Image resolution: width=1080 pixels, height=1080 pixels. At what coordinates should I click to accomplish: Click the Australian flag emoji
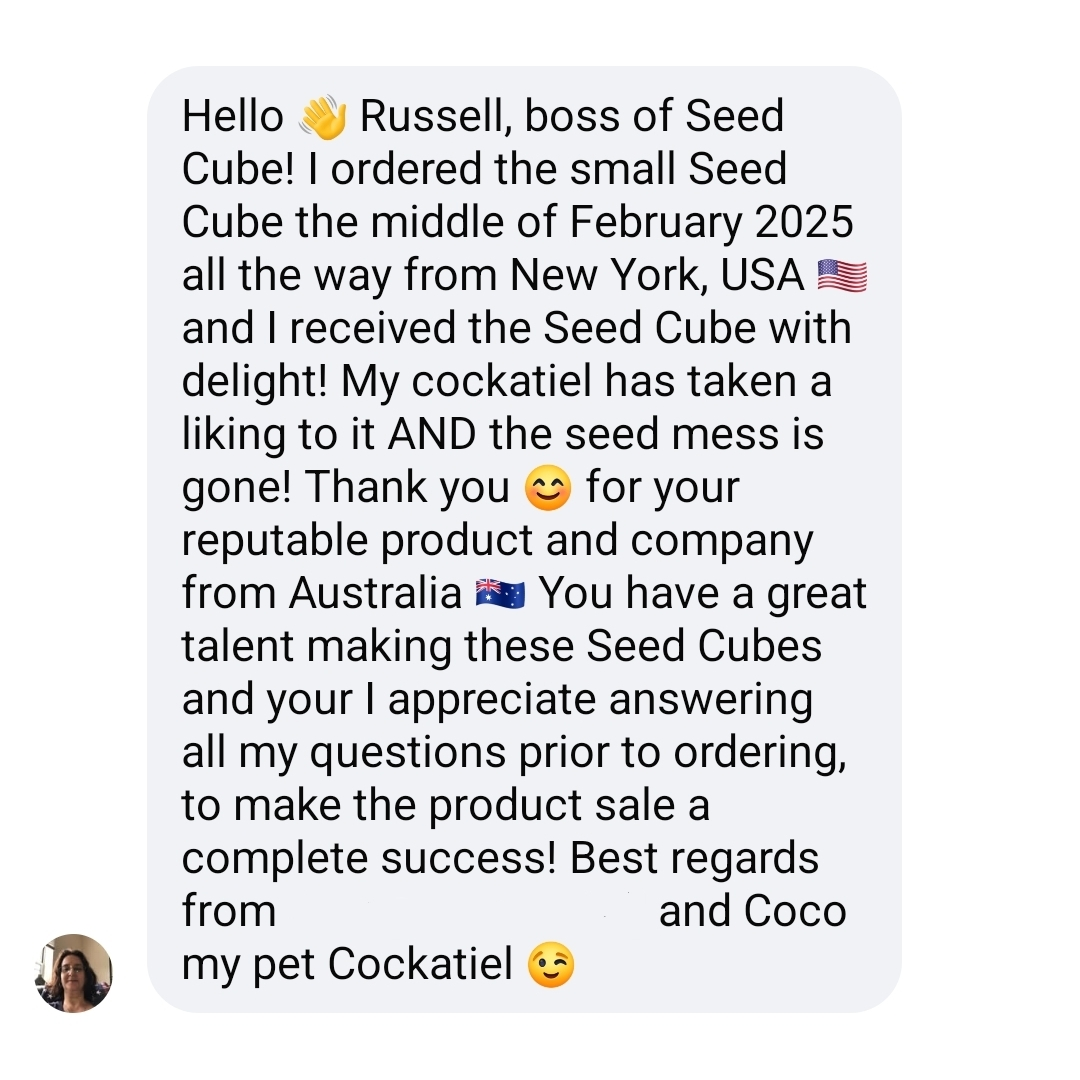point(500,595)
